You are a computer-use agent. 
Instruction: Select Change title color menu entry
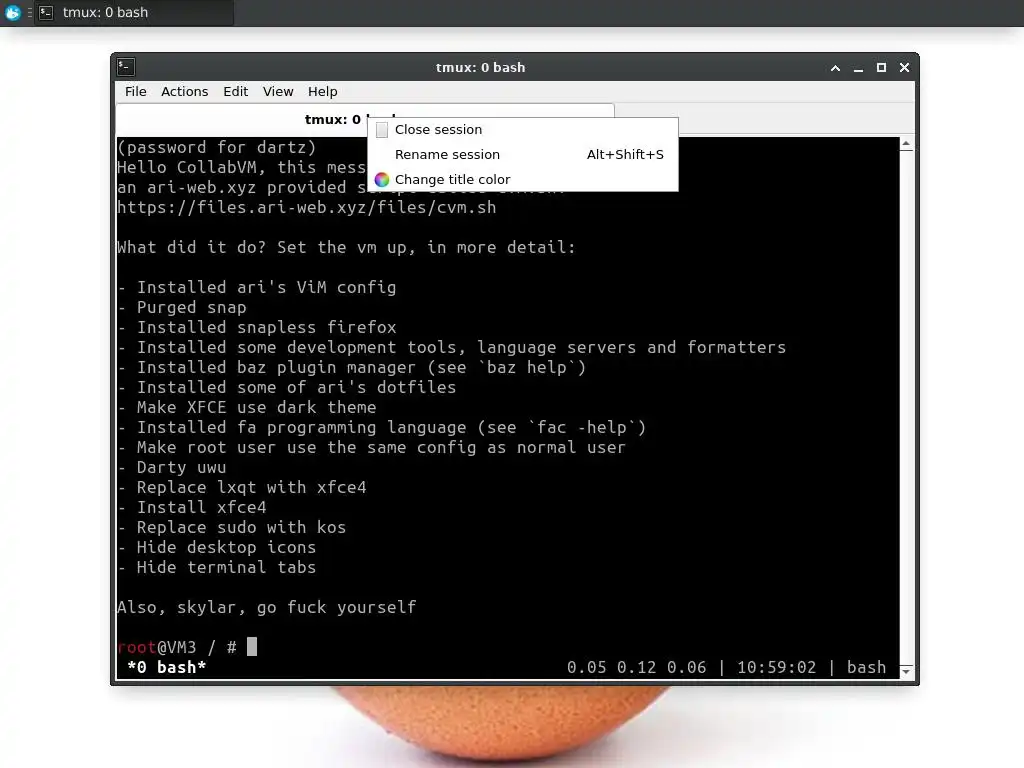[522, 180]
